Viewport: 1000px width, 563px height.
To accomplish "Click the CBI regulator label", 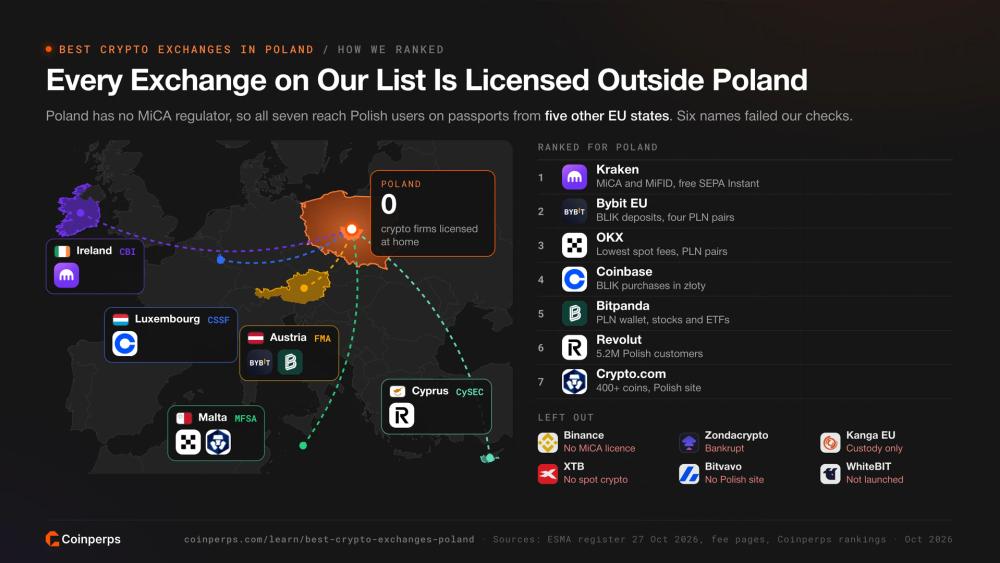I will coord(128,252).
